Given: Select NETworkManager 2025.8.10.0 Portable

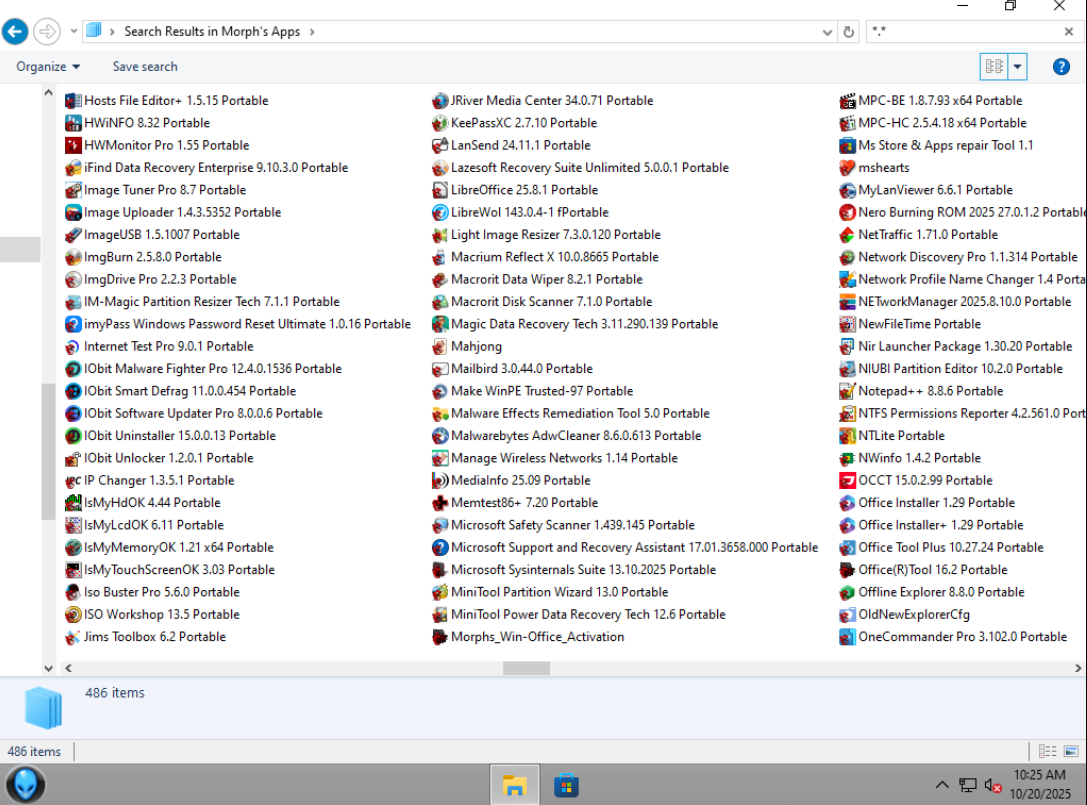Looking at the screenshot, I should (x=955, y=302).
